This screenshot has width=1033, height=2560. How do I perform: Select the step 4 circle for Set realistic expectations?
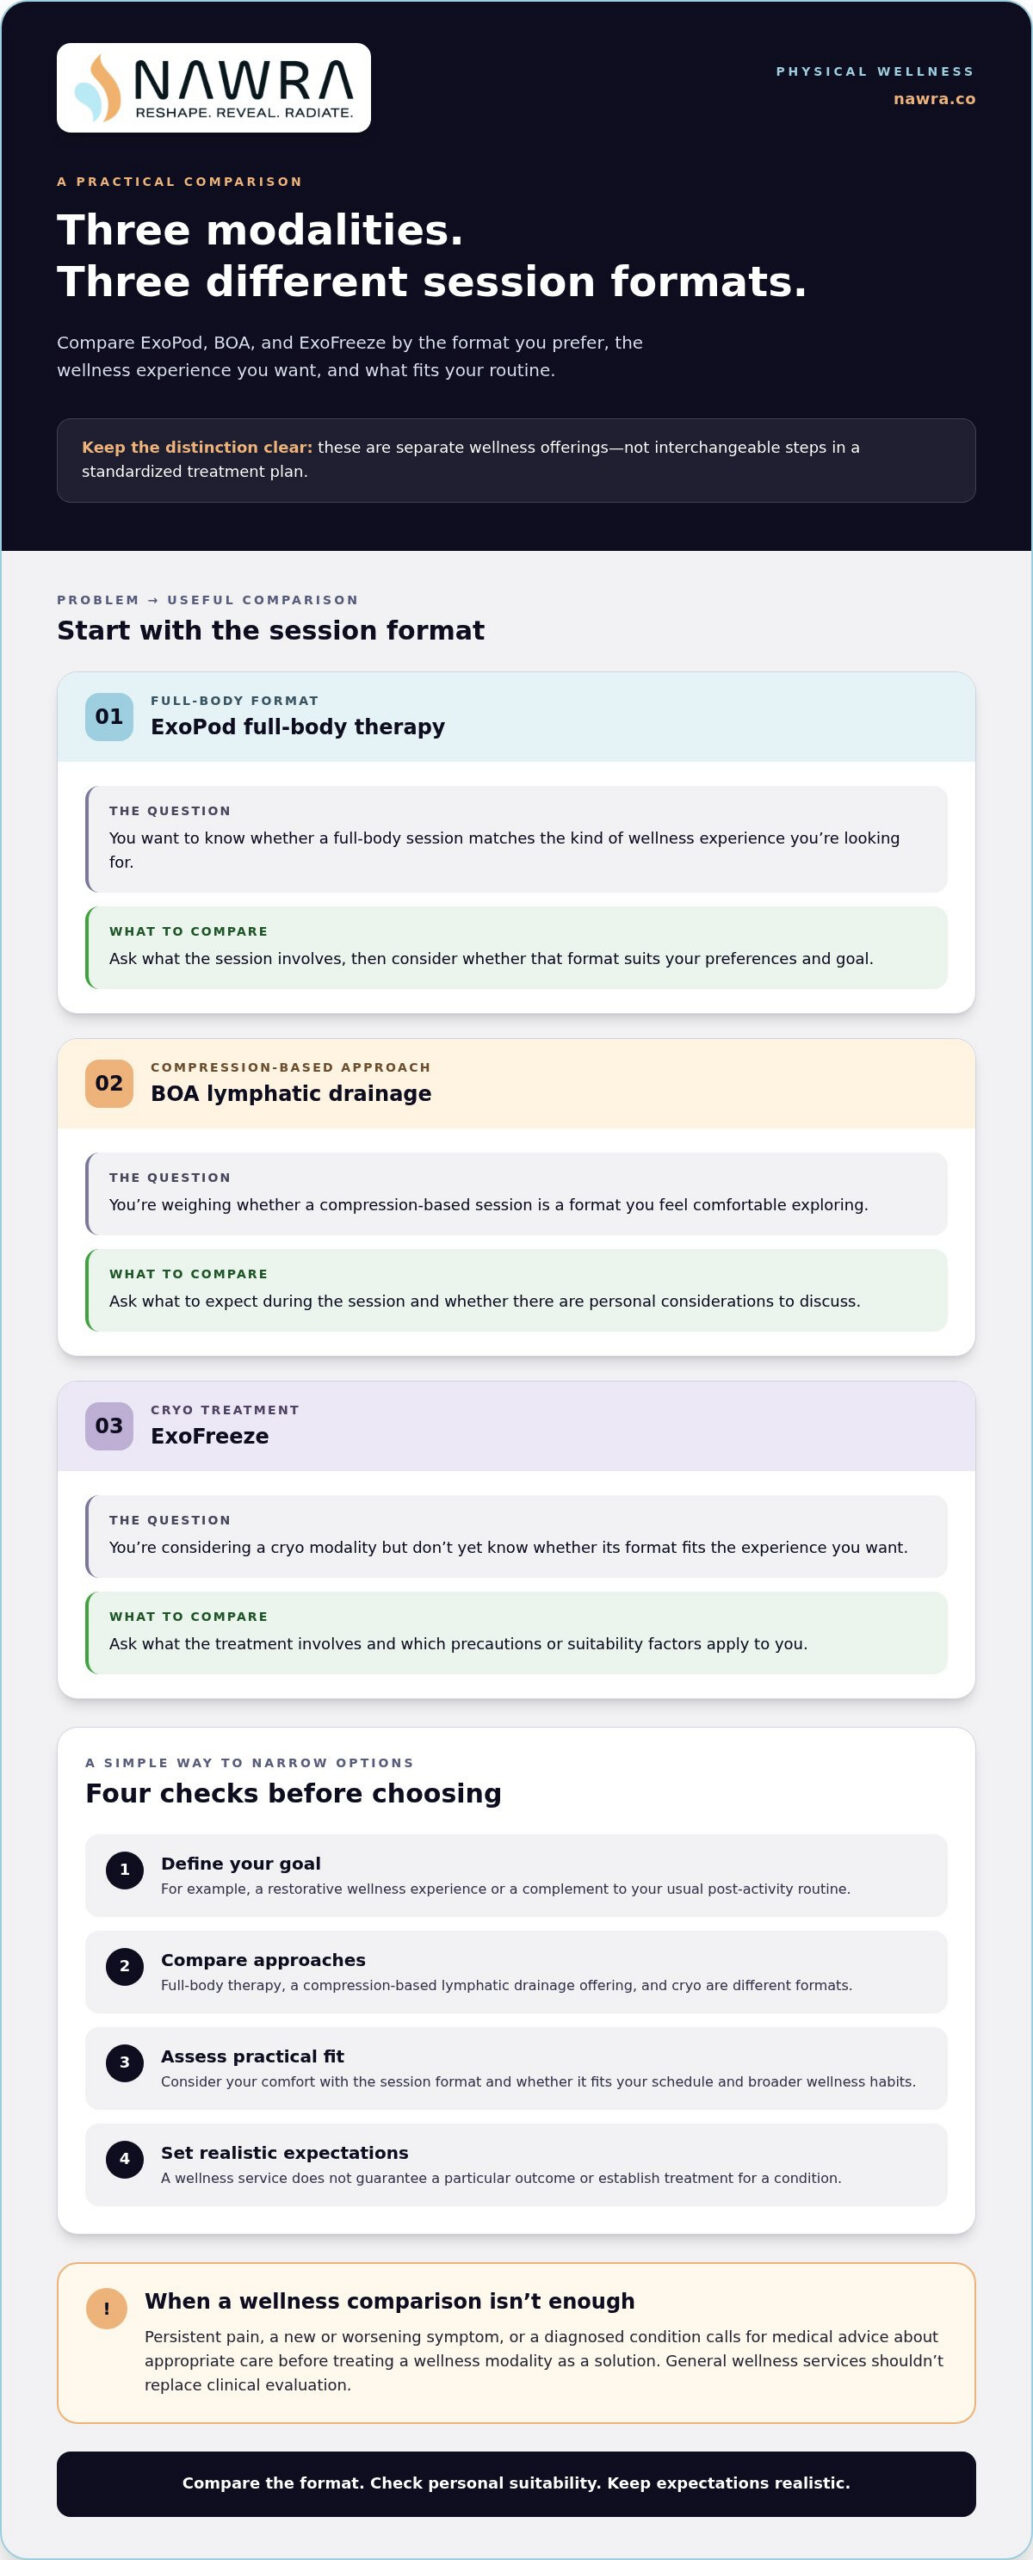tap(125, 2159)
